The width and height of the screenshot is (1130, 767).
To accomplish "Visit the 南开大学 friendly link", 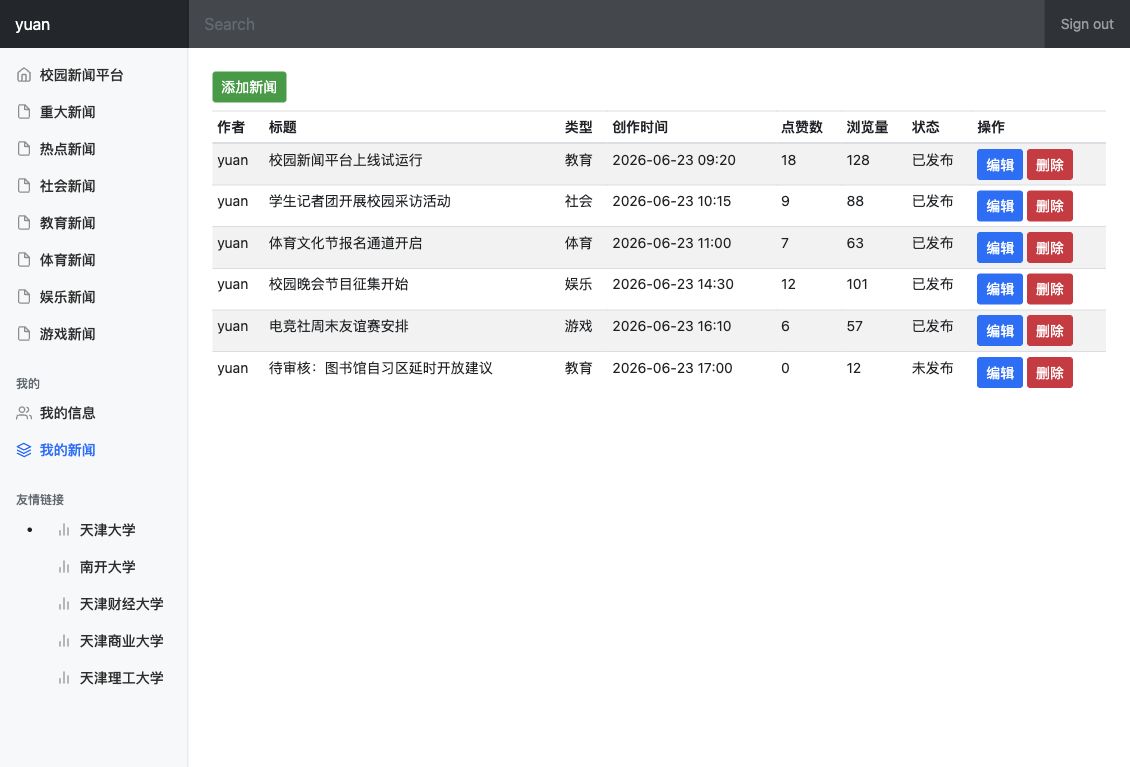I will tap(107, 567).
